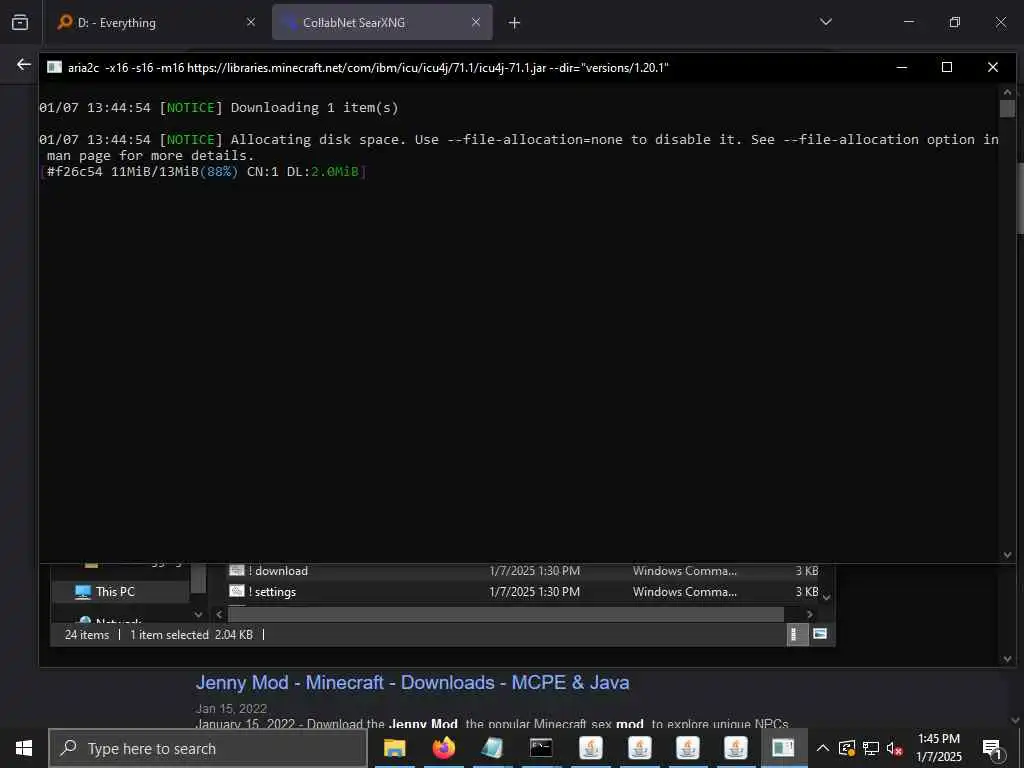Click the 'Allocating disk space' notice line
The height and width of the screenshot is (768, 1024).
519,148
